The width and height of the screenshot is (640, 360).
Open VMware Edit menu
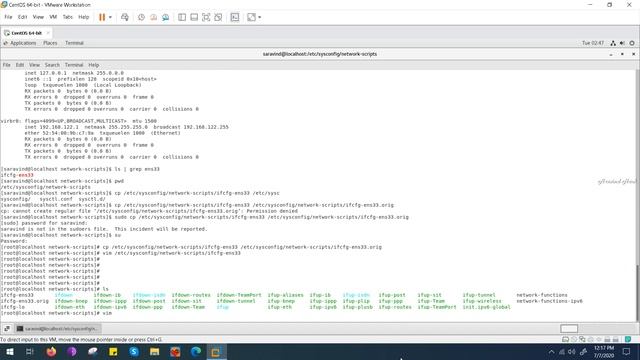(22, 17)
